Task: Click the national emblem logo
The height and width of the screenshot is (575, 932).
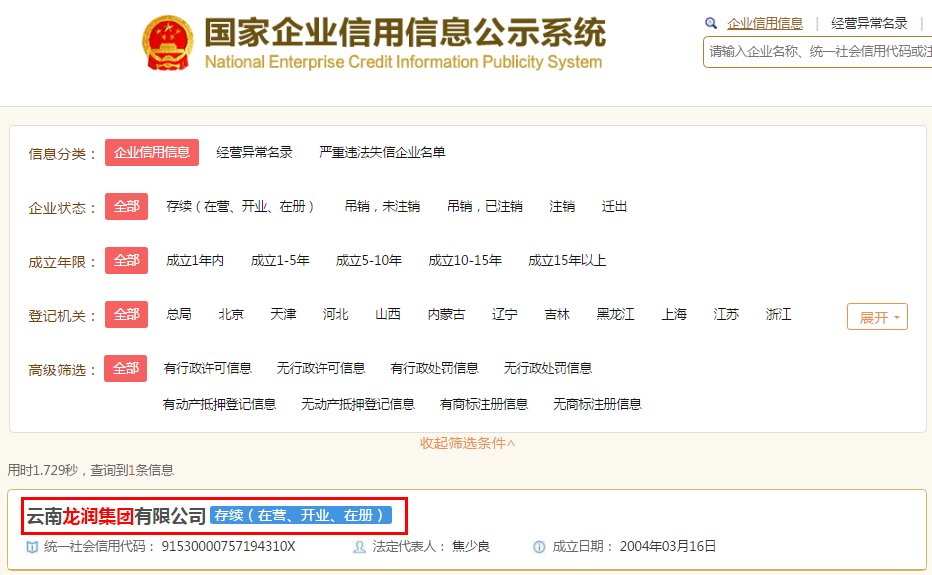Action: (x=168, y=43)
